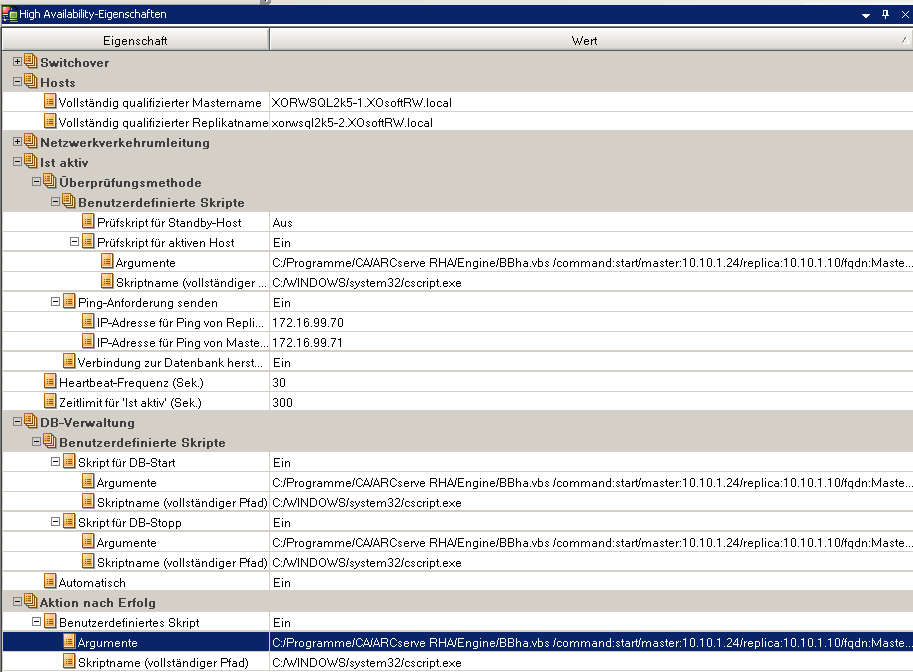This screenshot has height=672, width=913.
Task: Collapse Skript für DB-Start node
Action: [55, 462]
